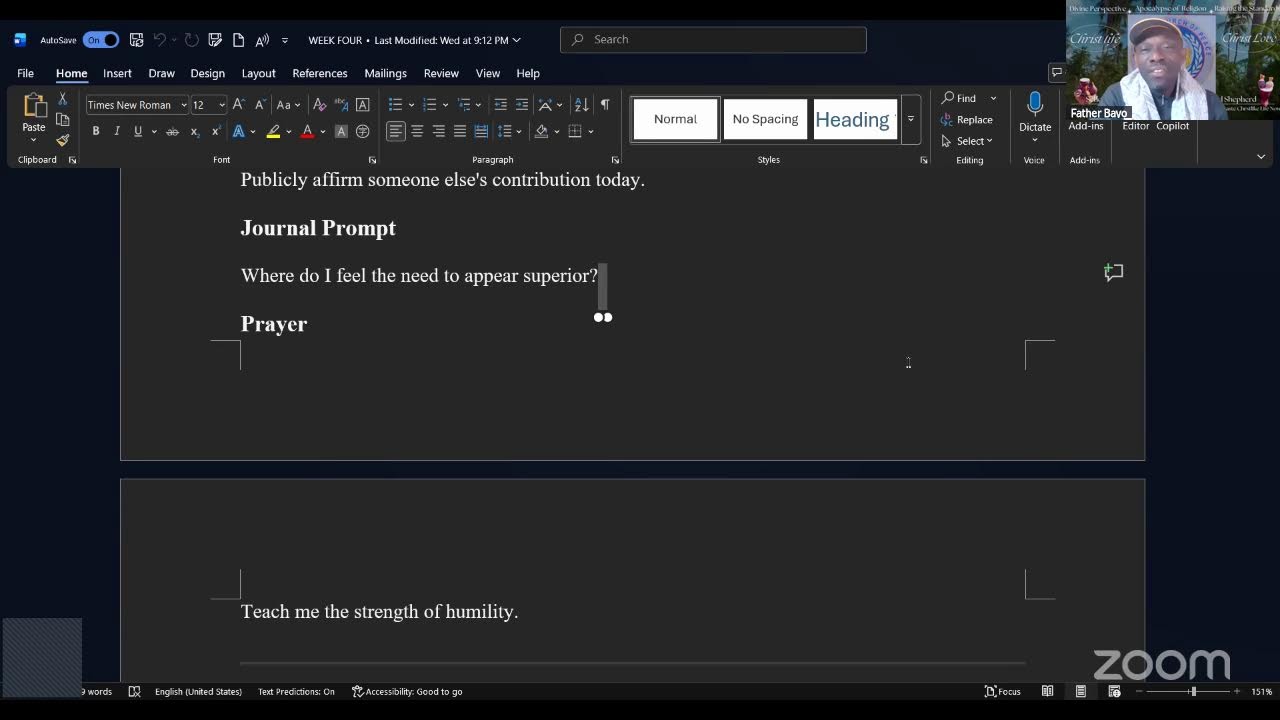Activate the Format Painter brush
This screenshot has width=1280, height=720.
point(62,140)
